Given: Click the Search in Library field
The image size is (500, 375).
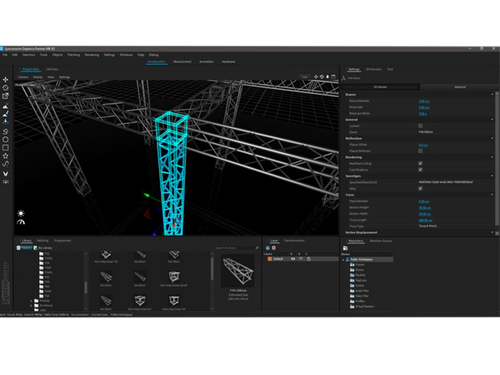Looking at the screenshot, I should point(234,248).
